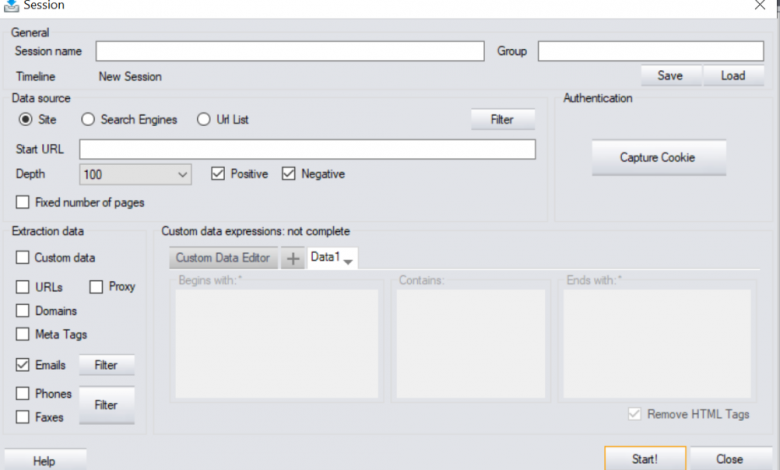The image size is (780, 470).
Task: Open the Custom Data Editor
Action: coord(223,258)
